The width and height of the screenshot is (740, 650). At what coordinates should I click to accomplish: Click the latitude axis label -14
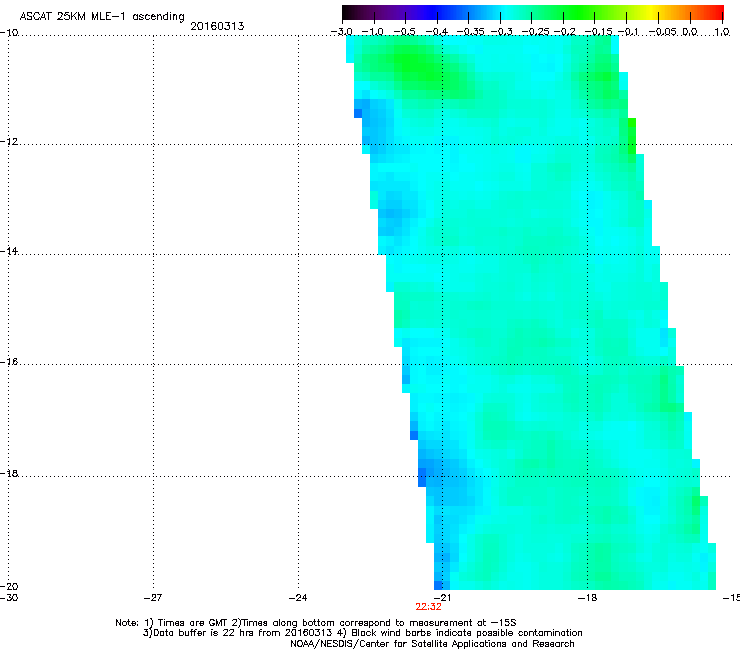point(9,251)
